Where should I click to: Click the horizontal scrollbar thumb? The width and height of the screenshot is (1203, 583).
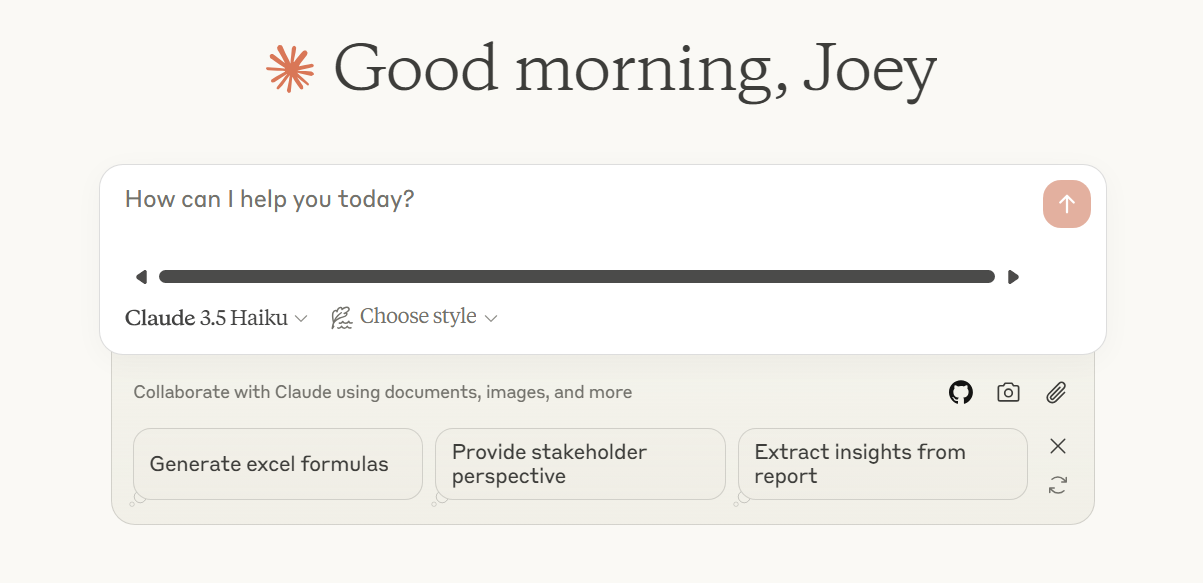[x=576, y=277]
